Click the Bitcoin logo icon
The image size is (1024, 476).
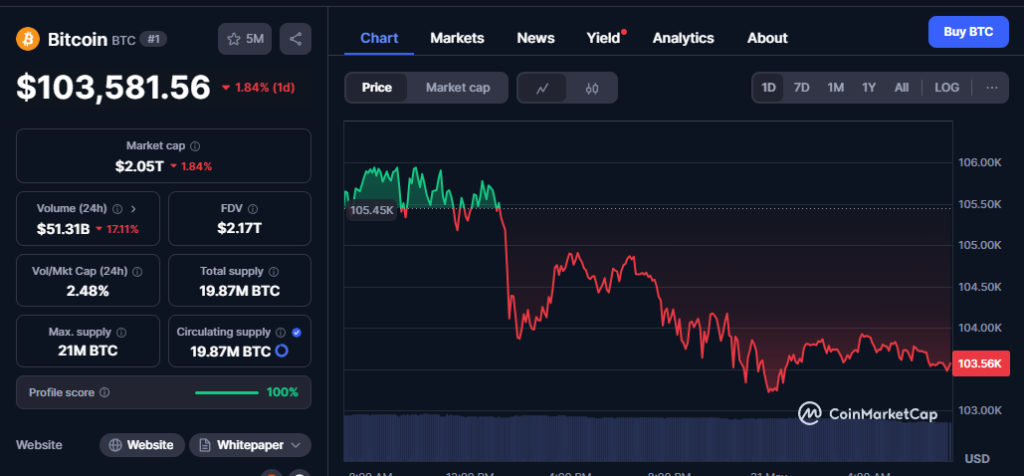[x=28, y=39]
